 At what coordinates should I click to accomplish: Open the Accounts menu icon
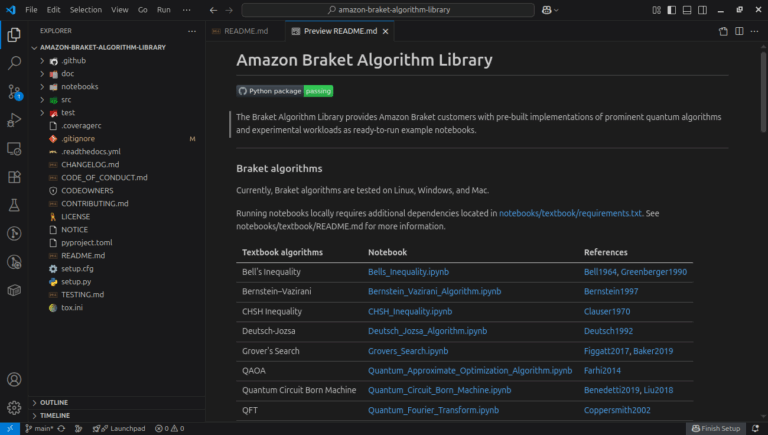[x=14, y=379]
